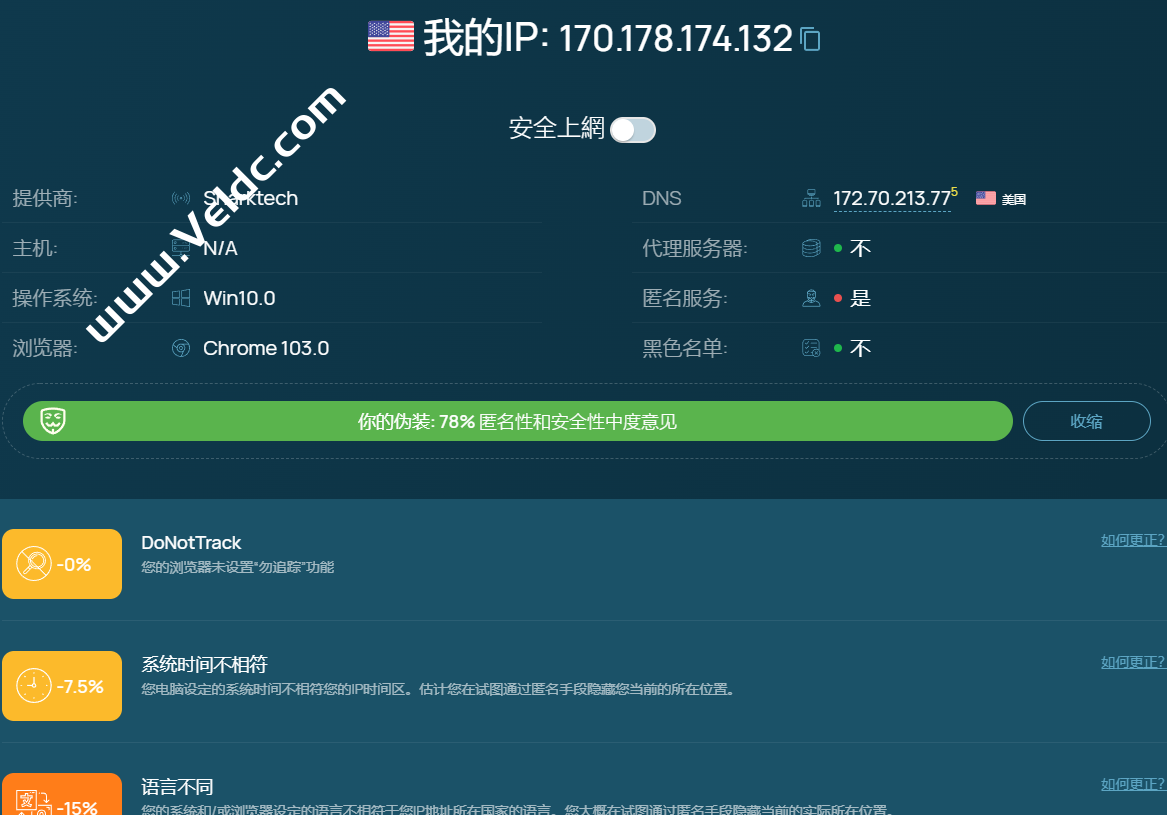The height and width of the screenshot is (815, 1167).
Task: Open 如何更正? link for 语言不同
Action: [1133, 784]
